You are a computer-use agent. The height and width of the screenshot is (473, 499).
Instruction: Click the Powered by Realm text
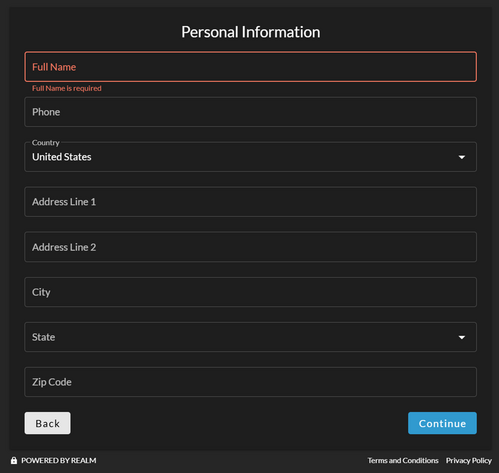coord(59,460)
